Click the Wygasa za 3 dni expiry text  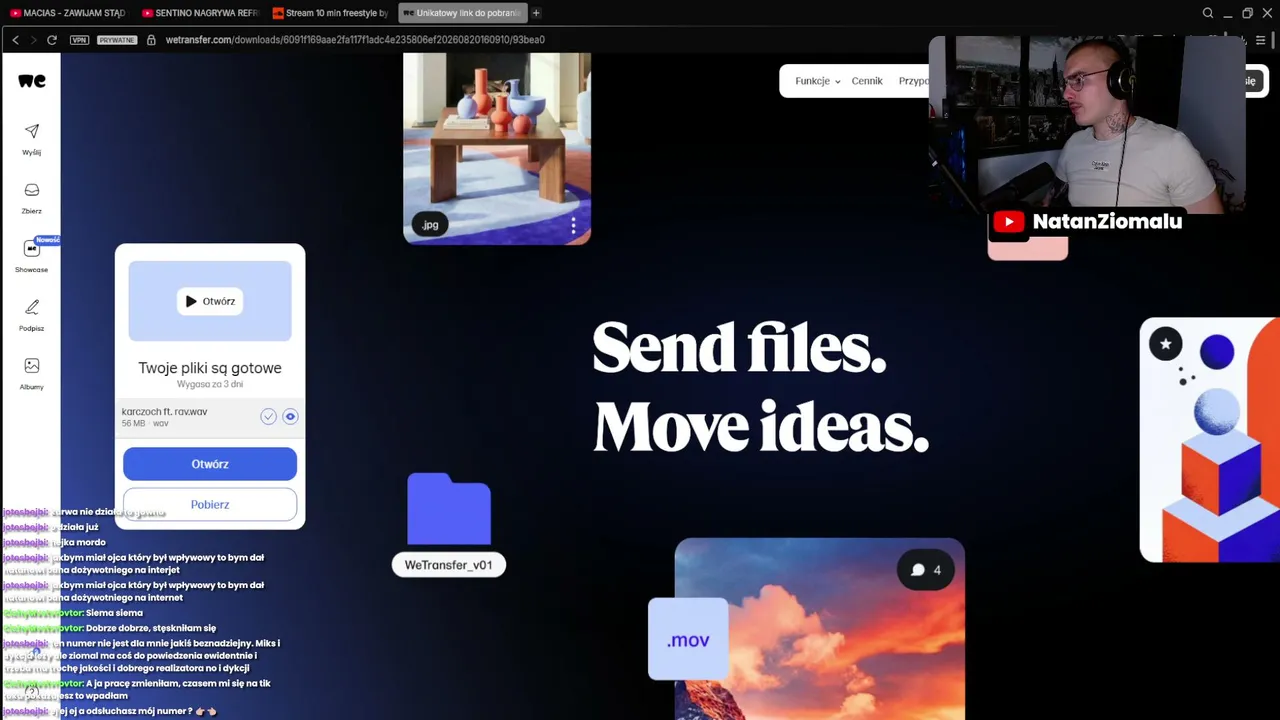(x=210, y=384)
